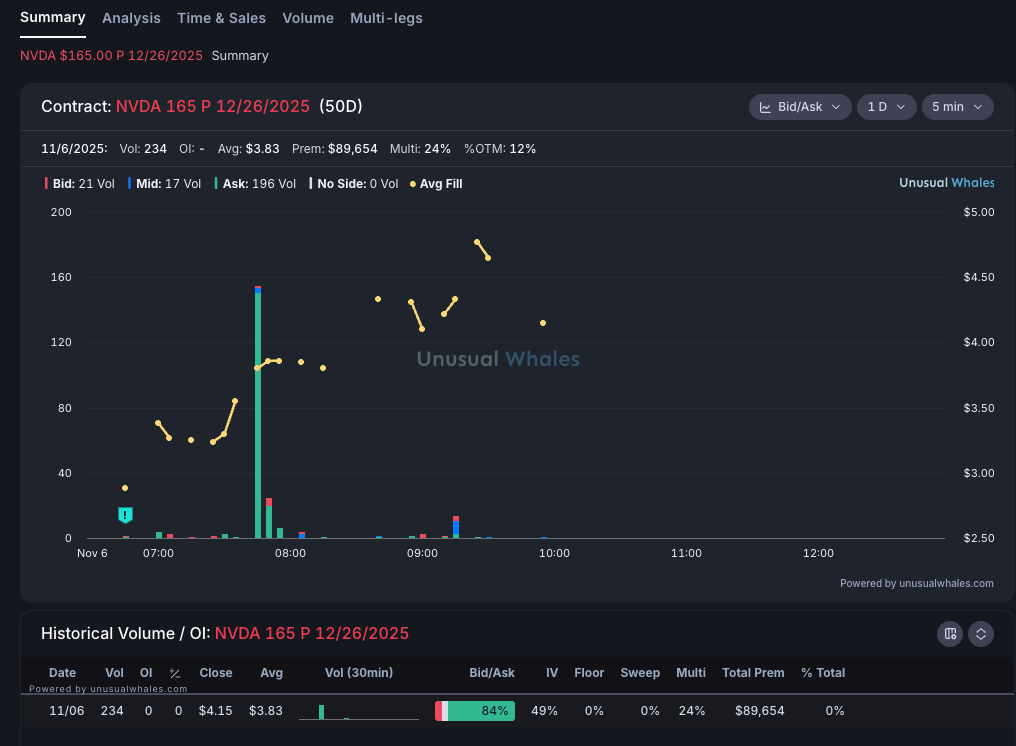
Task: Sort by the Vol column header
Action: coord(115,673)
